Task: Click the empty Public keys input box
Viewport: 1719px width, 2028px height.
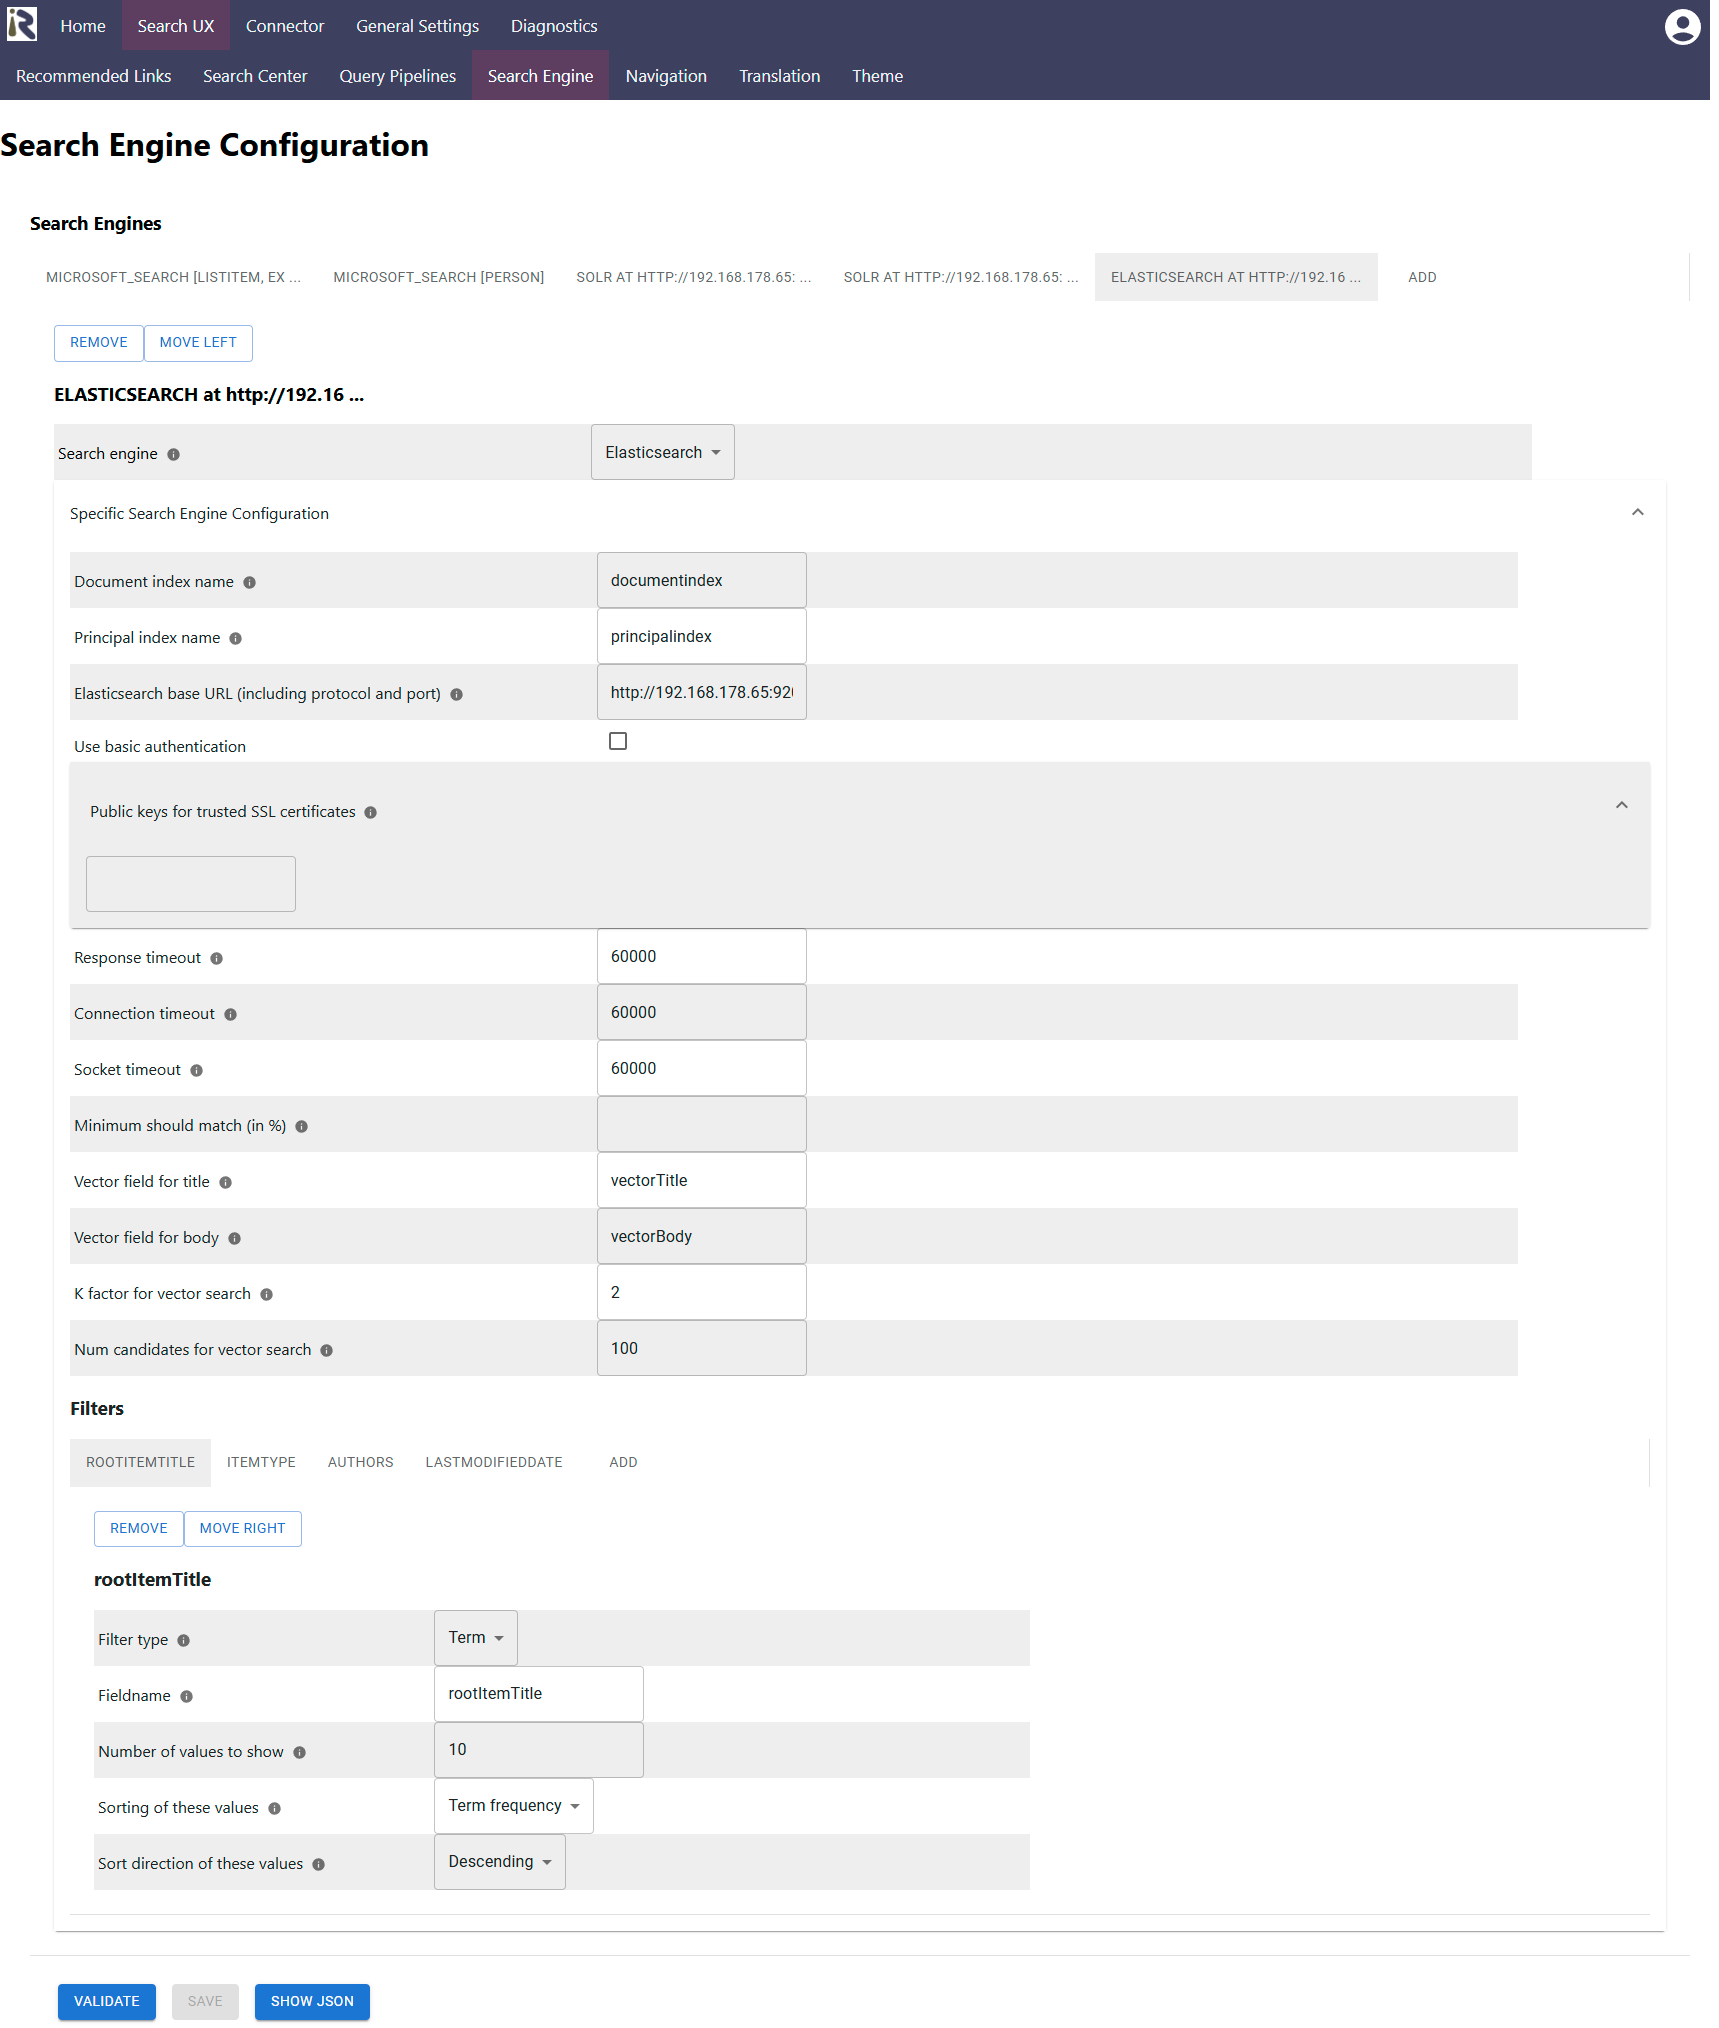Action: coord(191,884)
